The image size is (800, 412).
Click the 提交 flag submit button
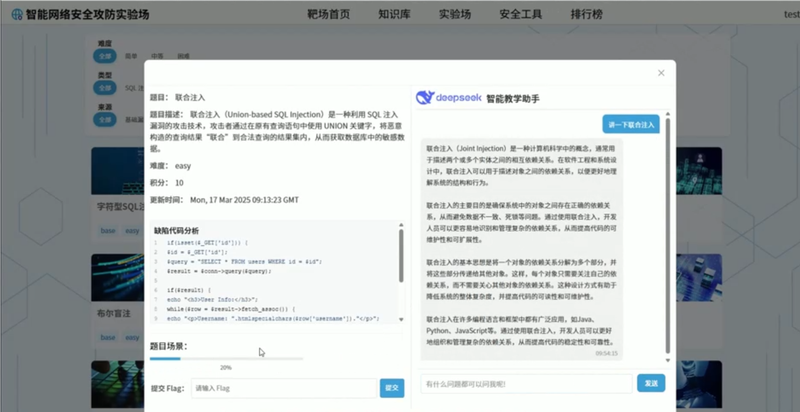[x=392, y=388]
